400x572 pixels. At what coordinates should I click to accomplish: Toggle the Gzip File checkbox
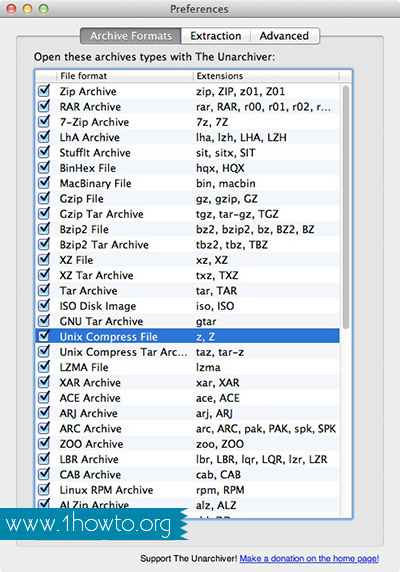[44, 198]
